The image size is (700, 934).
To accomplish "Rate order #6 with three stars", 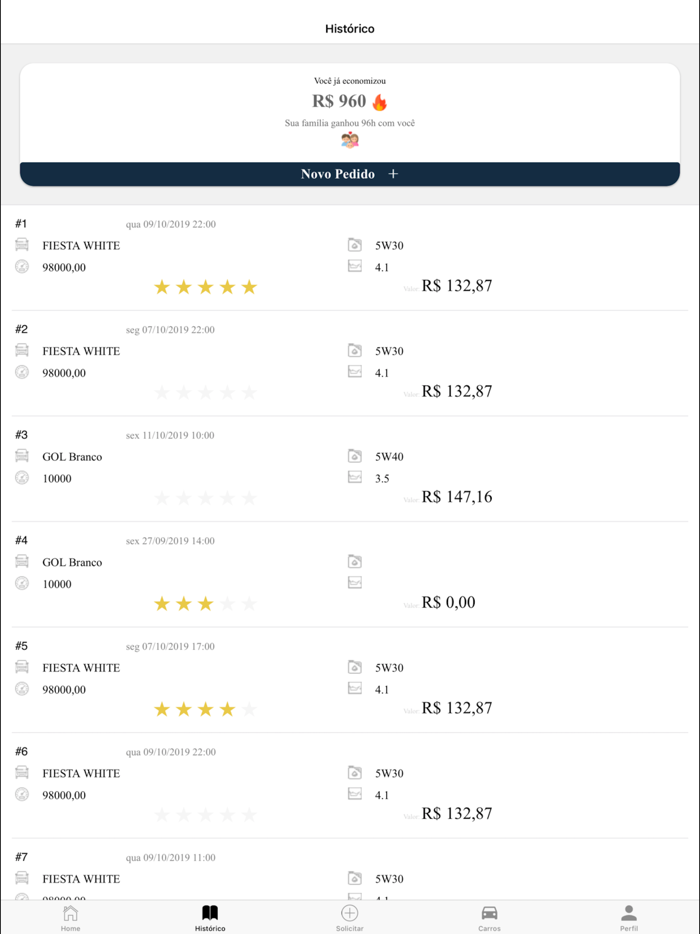I will [205, 815].
